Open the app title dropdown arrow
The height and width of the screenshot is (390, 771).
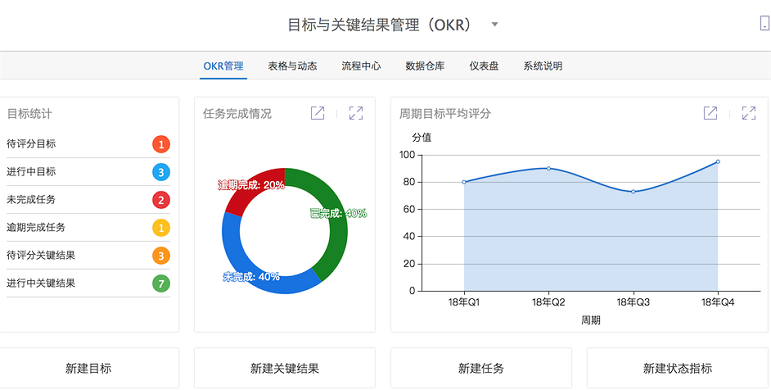point(495,25)
